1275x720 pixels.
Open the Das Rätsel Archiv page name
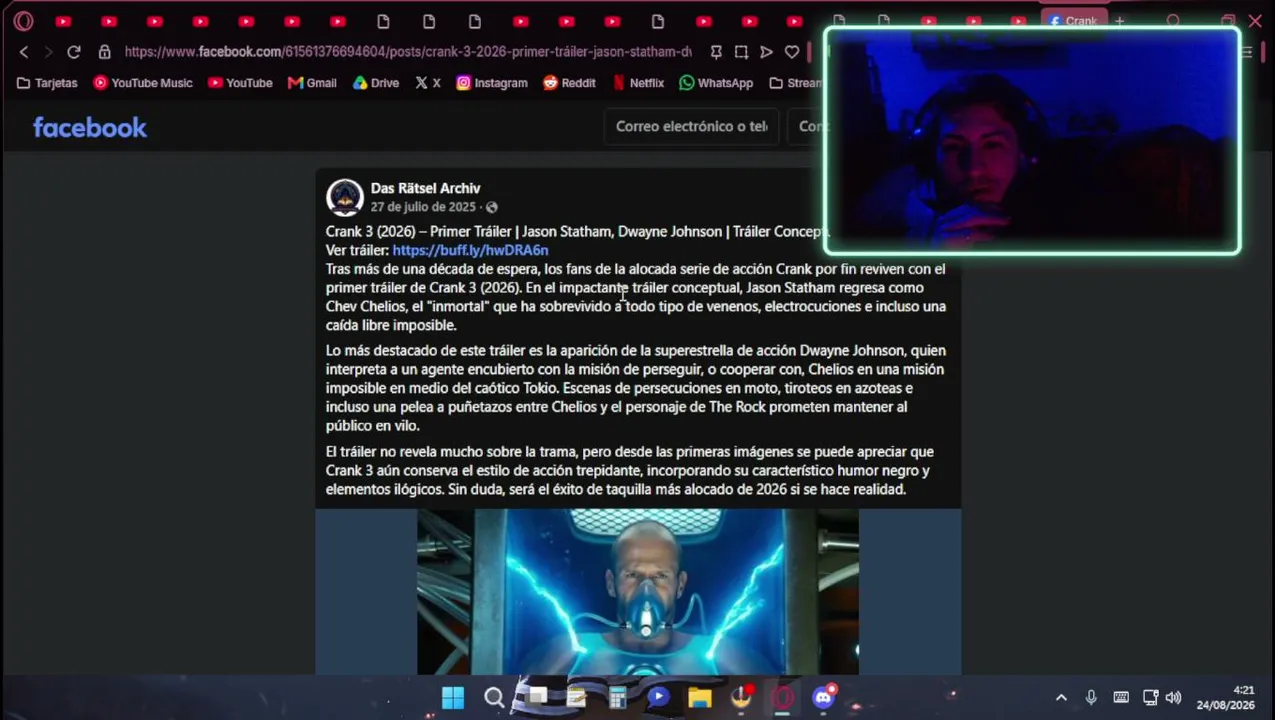pyautogui.click(x=425, y=188)
